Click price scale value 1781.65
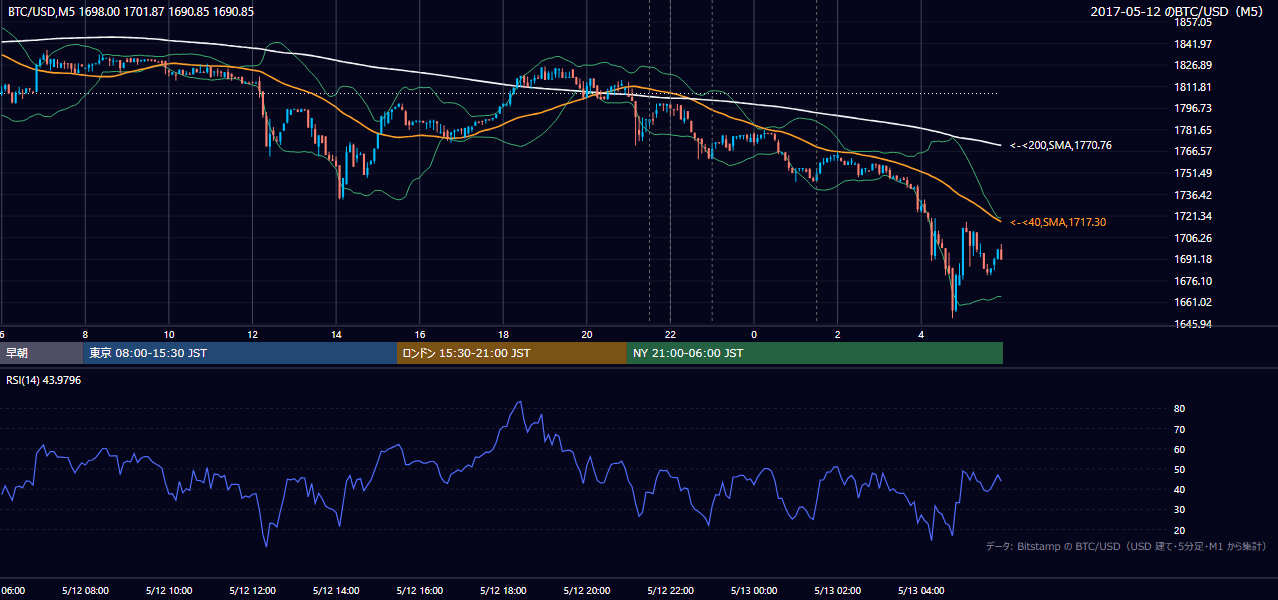Image resolution: width=1278 pixels, height=600 pixels. pos(1193,130)
